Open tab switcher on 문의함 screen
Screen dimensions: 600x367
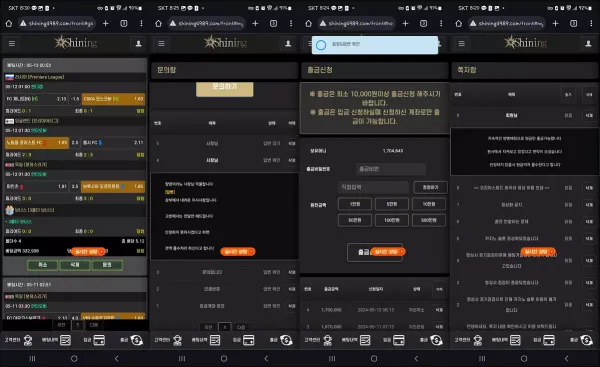274,24
